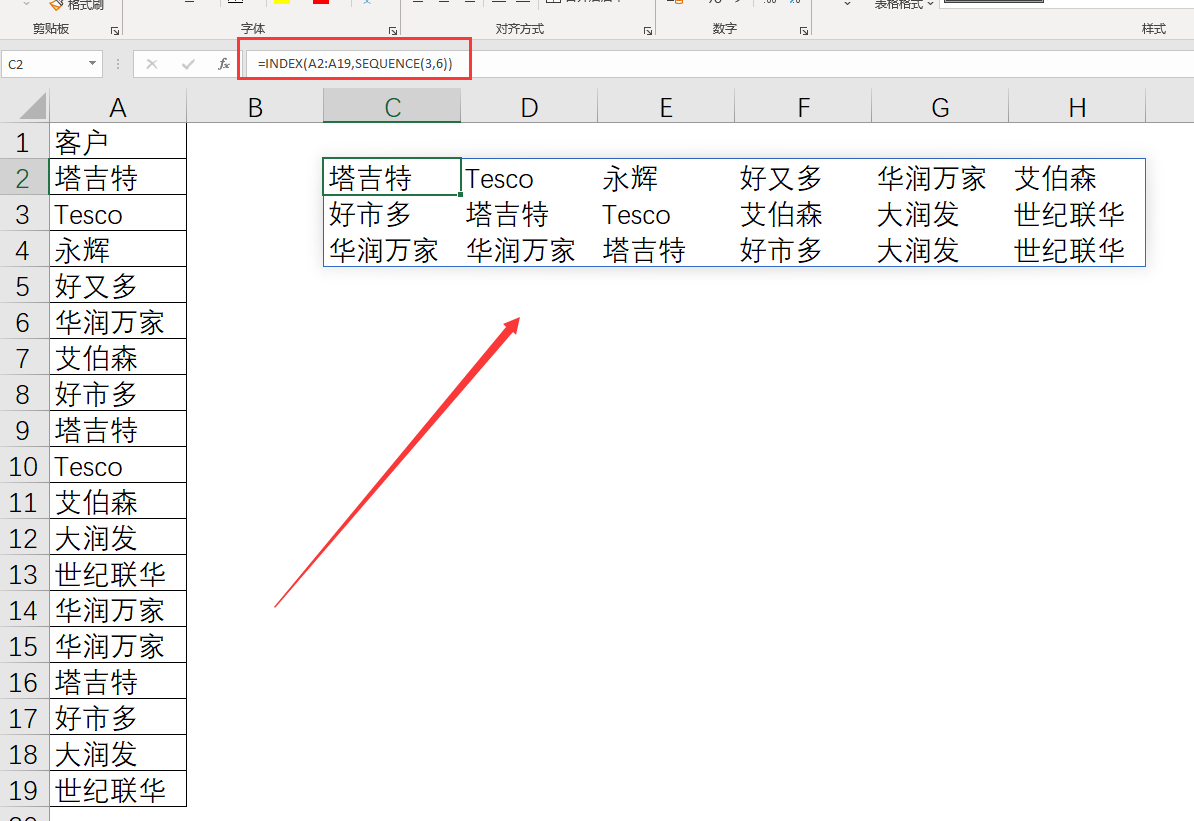This screenshot has height=821, width=1194.
Task: Select column H header
Action: point(1077,106)
